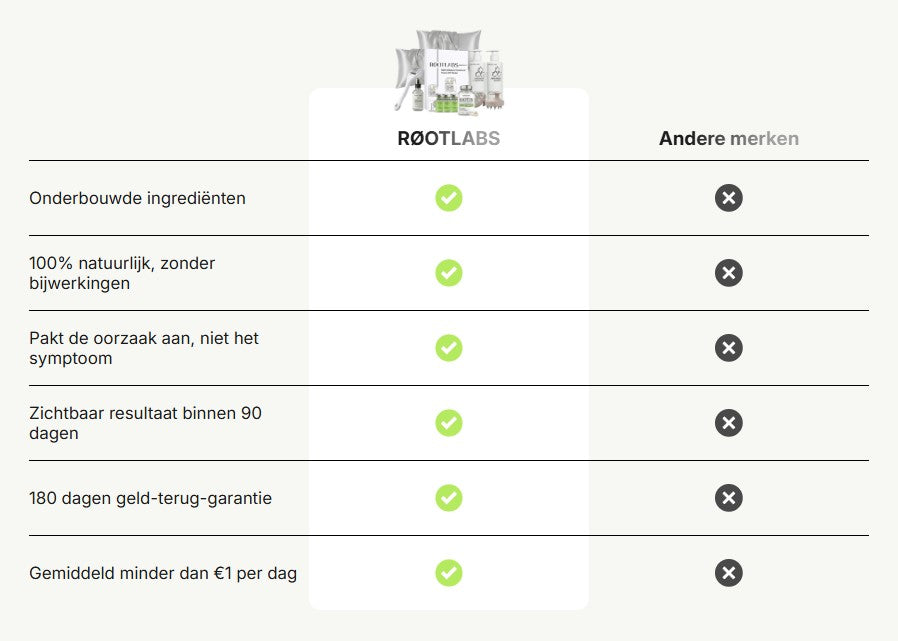Image resolution: width=898 pixels, height=641 pixels.
Task: Click green checkmark for Zichtbaar resultaat row
Action: [449, 423]
